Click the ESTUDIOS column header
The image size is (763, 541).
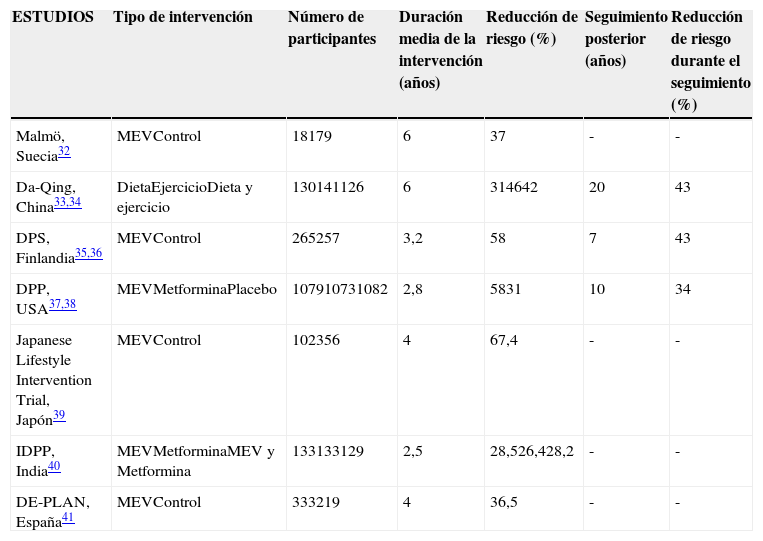coord(53,18)
